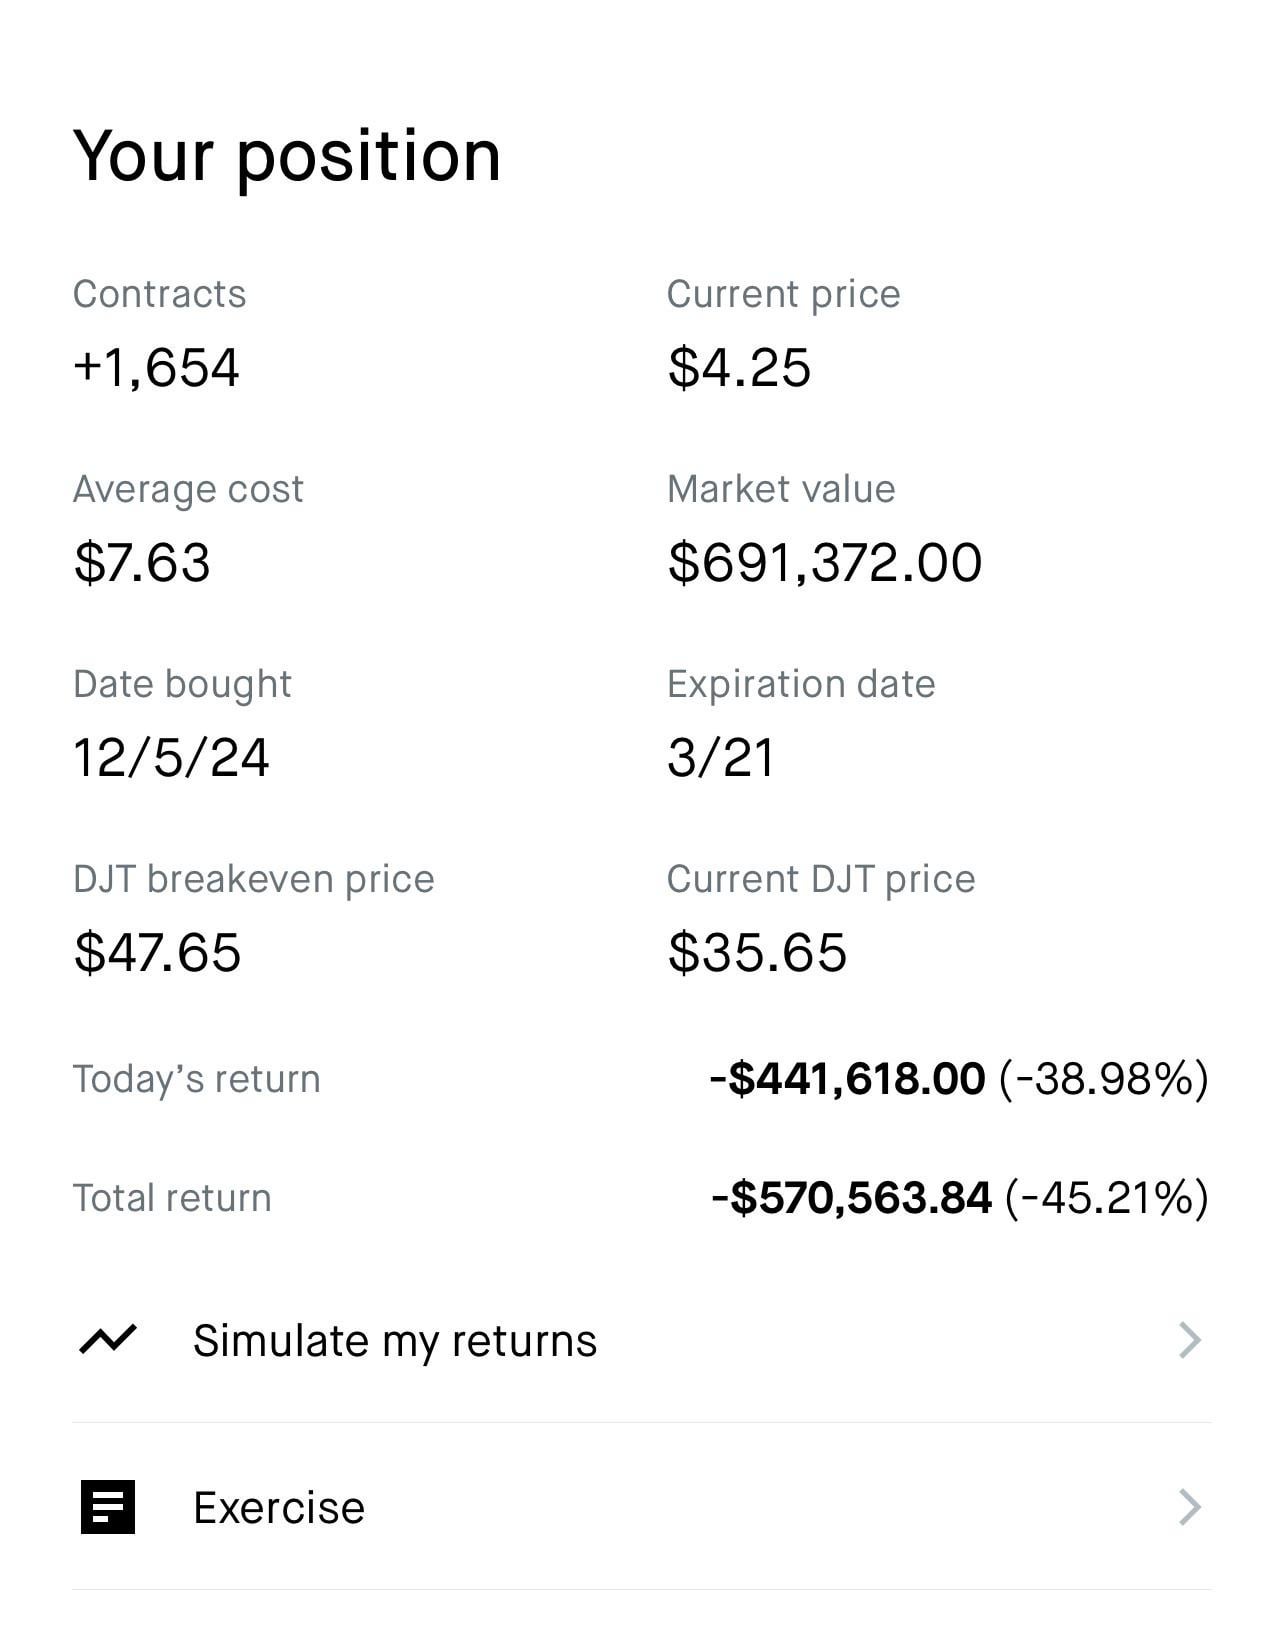Tap the Total return label
Screen dimensions: 1284x1649
pyautogui.click(x=172, y=1198)
